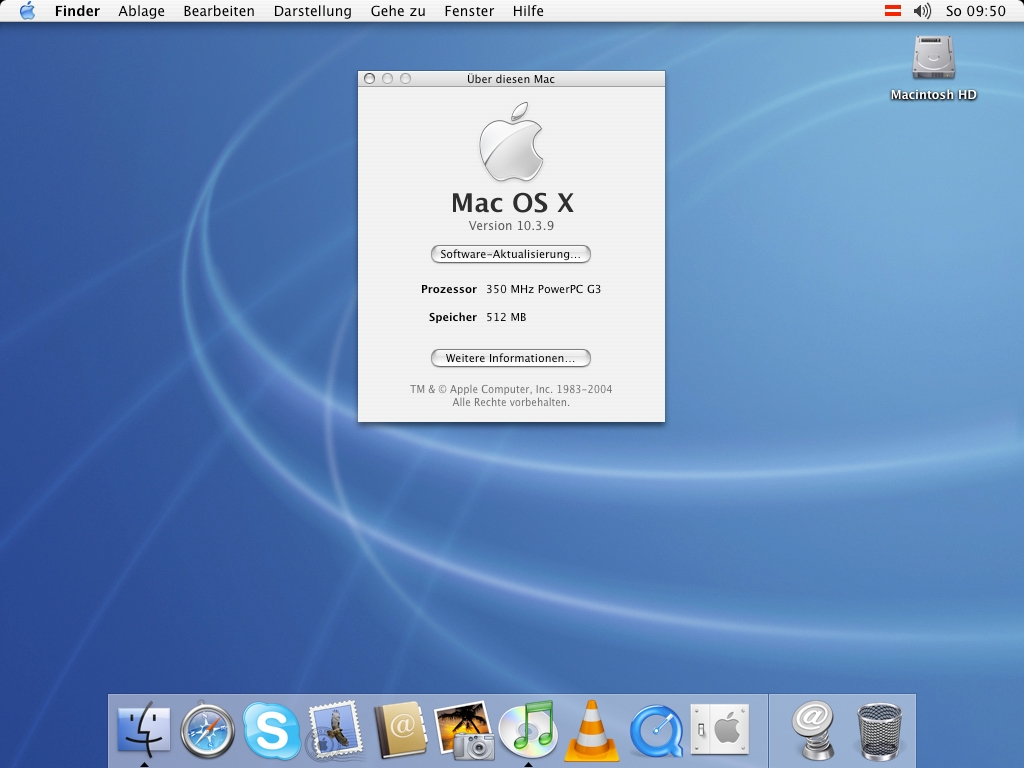Click the Software-Aktualisierung button
The height and width of the screenshot is (768, 1024).
(x=510, y=254)
